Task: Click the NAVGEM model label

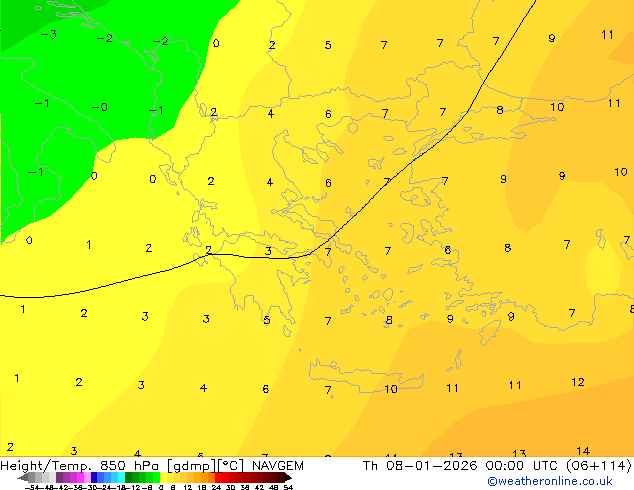Action: coord(278,466)
